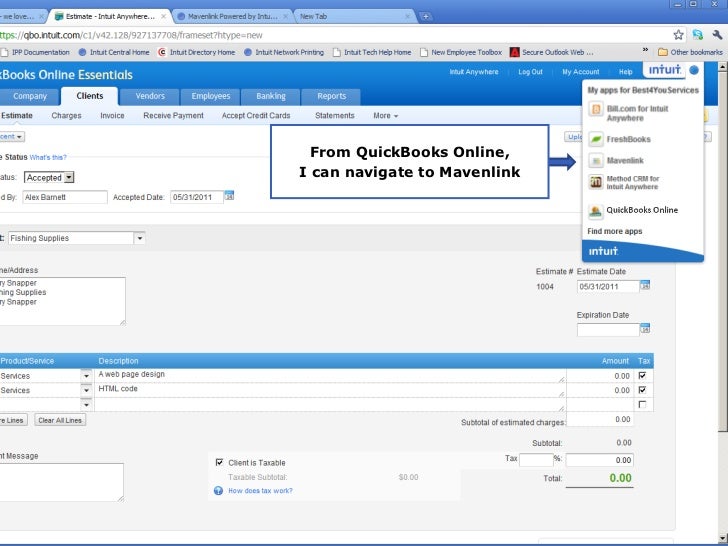Viewport: 728px width, 546px height.
Task: Open Product/Service dropdown on the empty row
Action: 86,404
